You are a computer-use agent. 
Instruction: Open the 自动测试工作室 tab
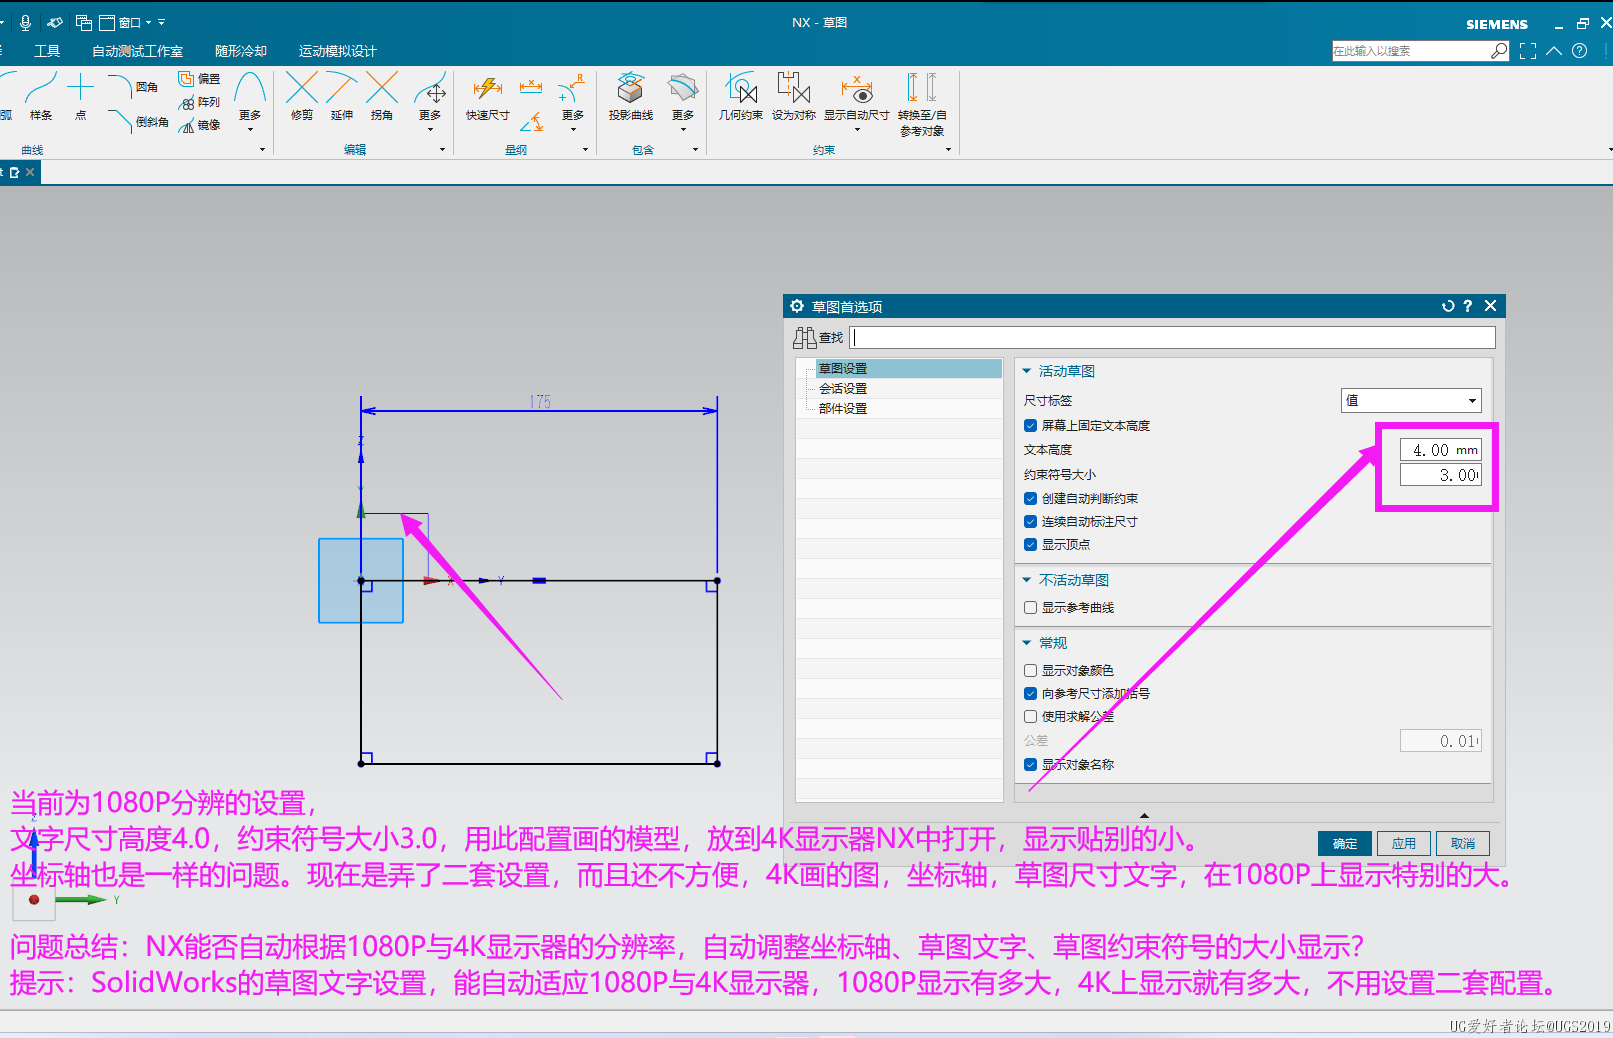pos(137,51)
